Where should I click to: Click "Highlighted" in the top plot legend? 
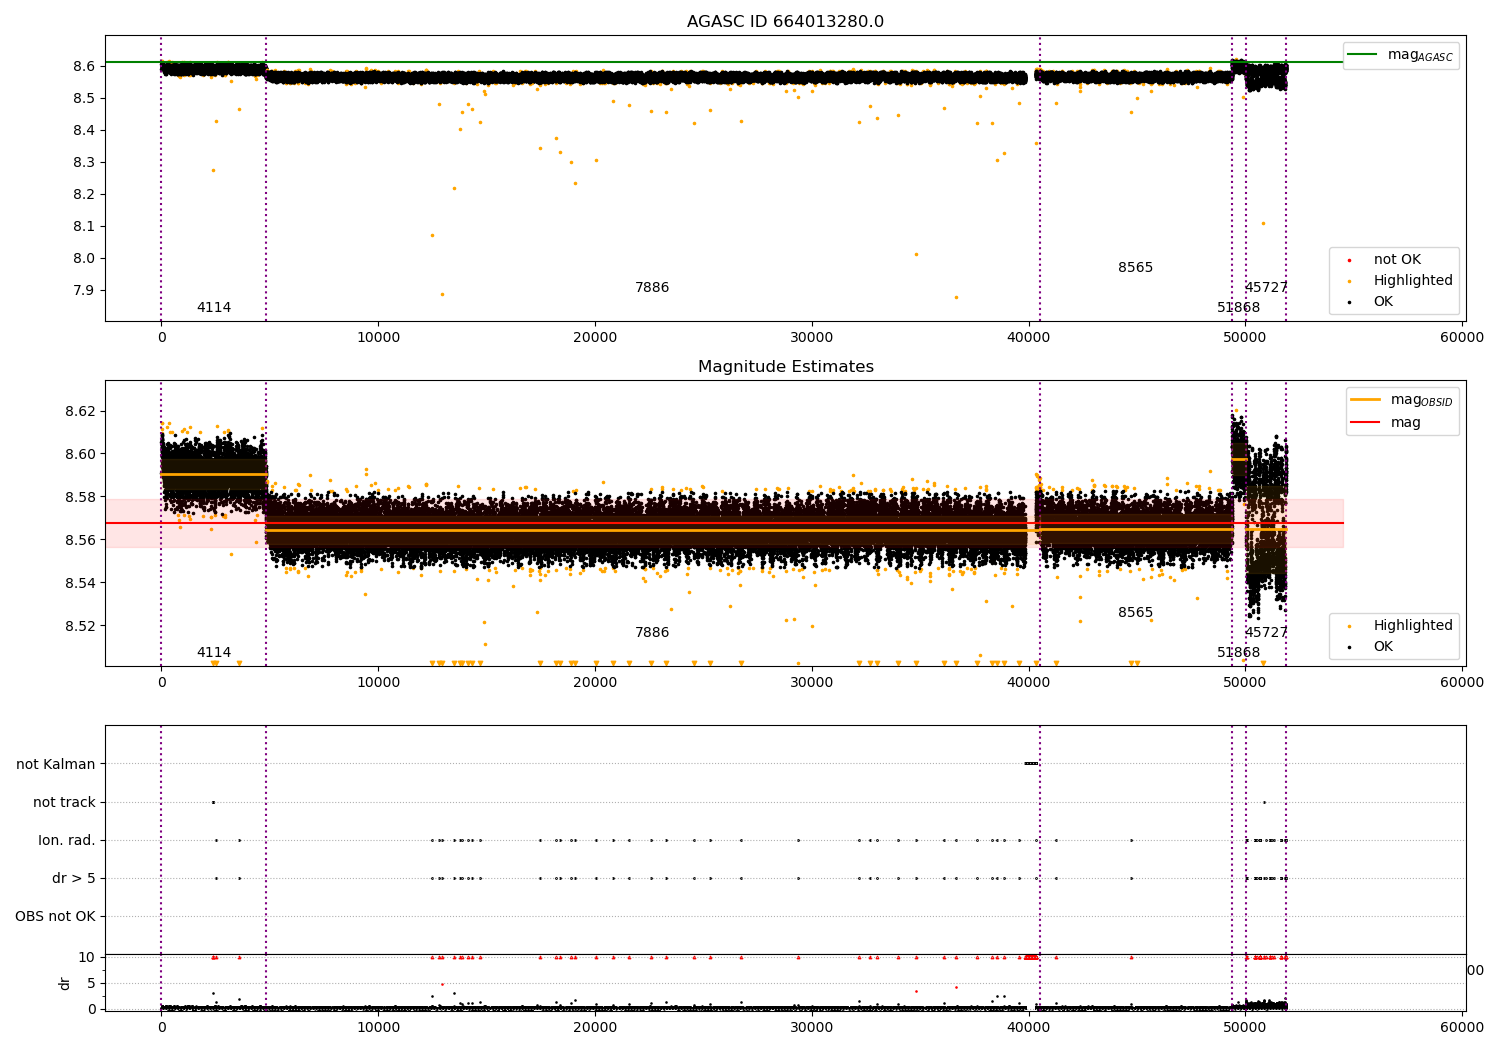click(x=1412, y=280)
